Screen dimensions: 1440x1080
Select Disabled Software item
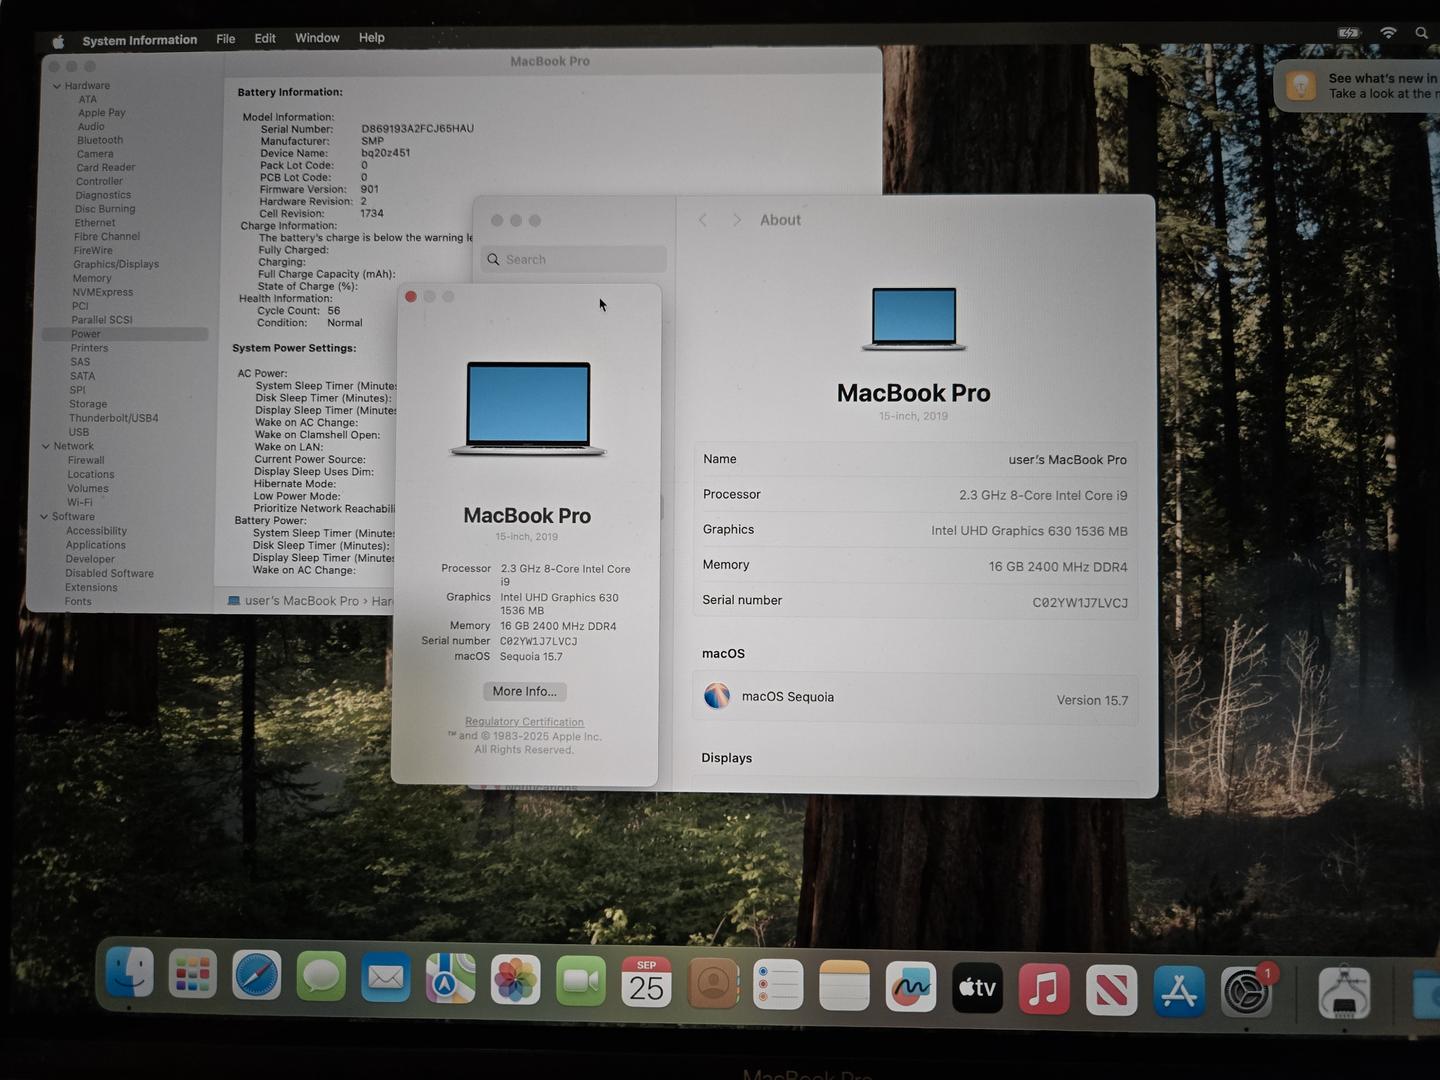pos(109,573)
